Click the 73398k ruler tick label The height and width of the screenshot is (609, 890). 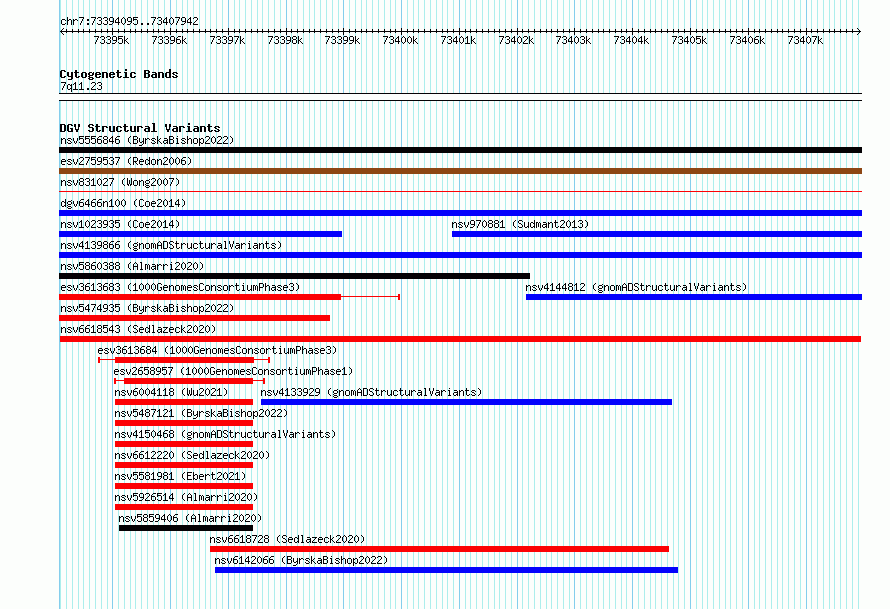point(285,40)
